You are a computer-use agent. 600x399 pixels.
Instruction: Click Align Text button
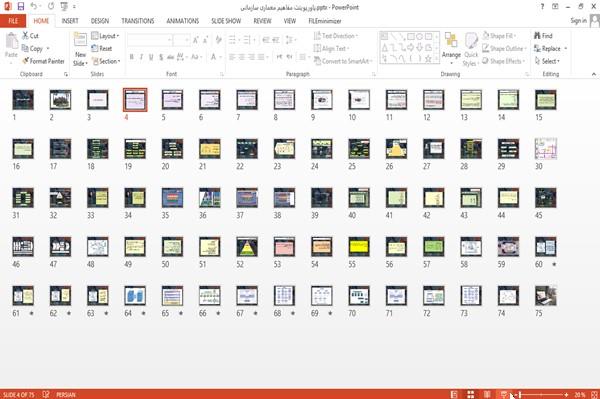[x=331, y=48]
